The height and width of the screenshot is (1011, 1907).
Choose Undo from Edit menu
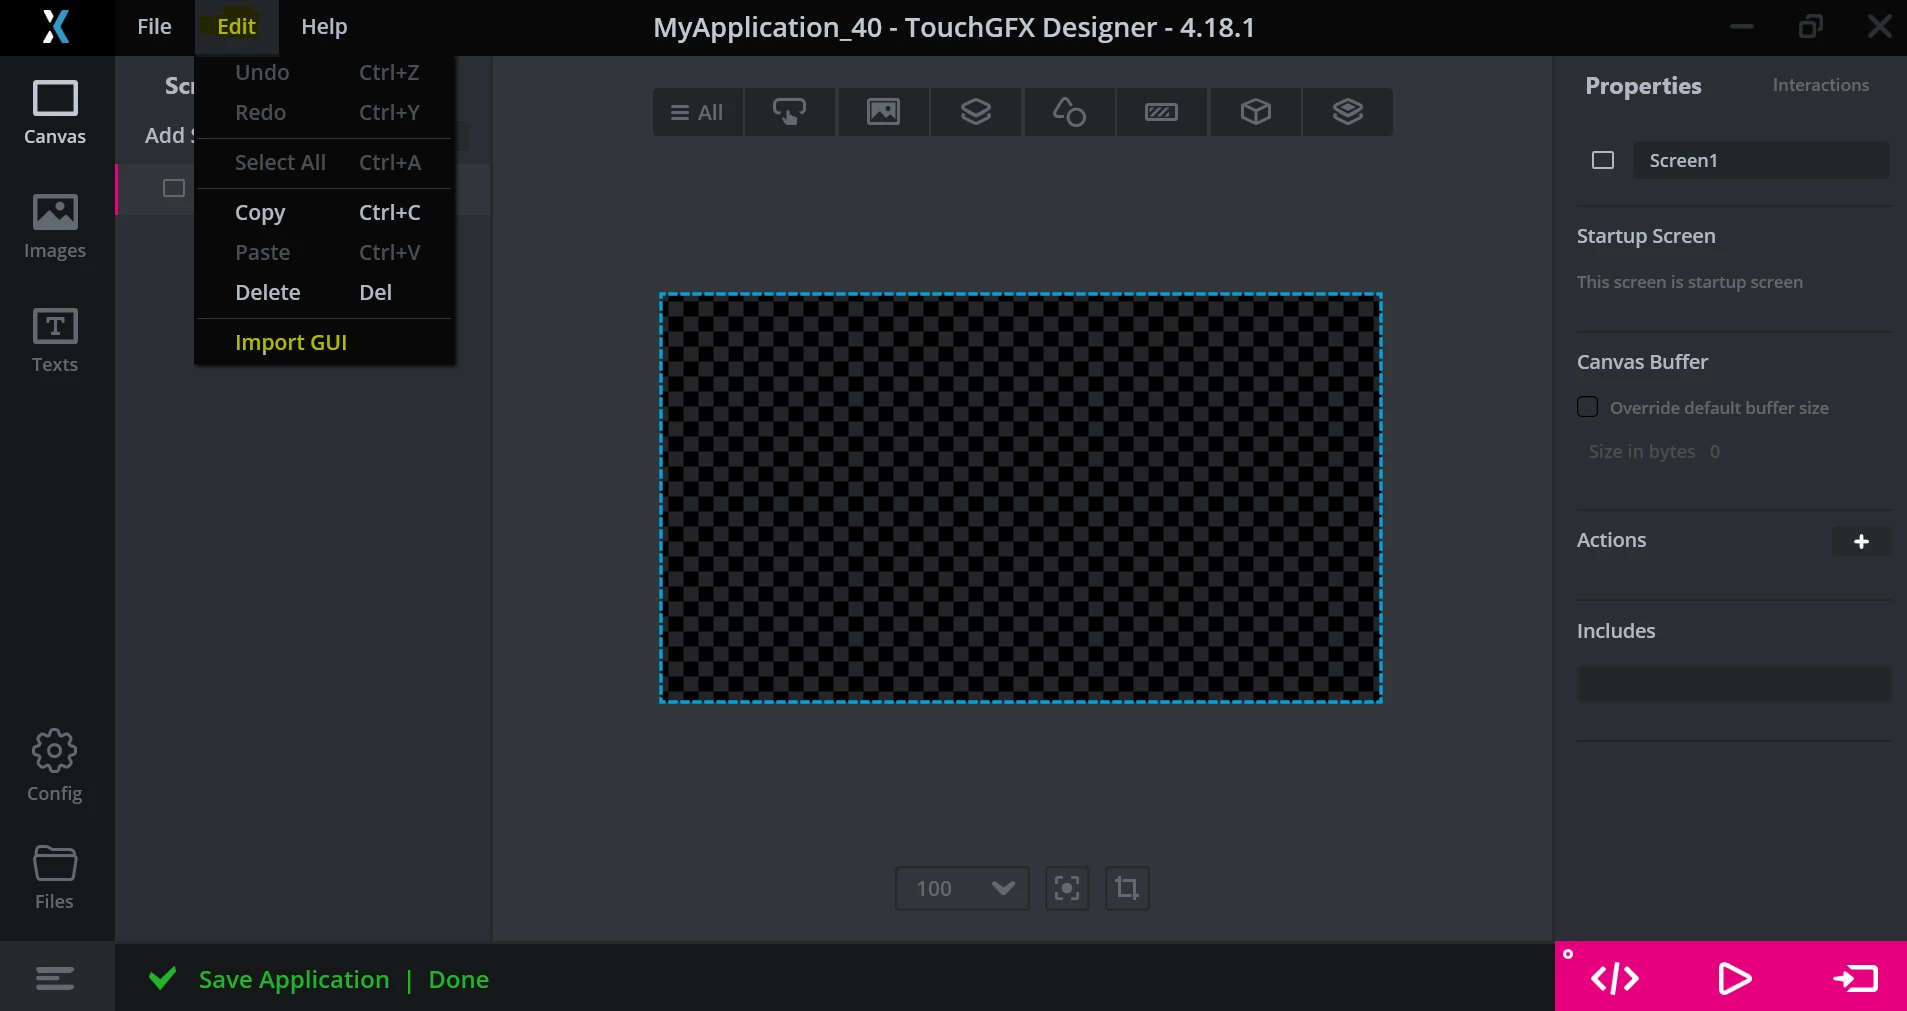pyautogui.click(x=325, y=72)
